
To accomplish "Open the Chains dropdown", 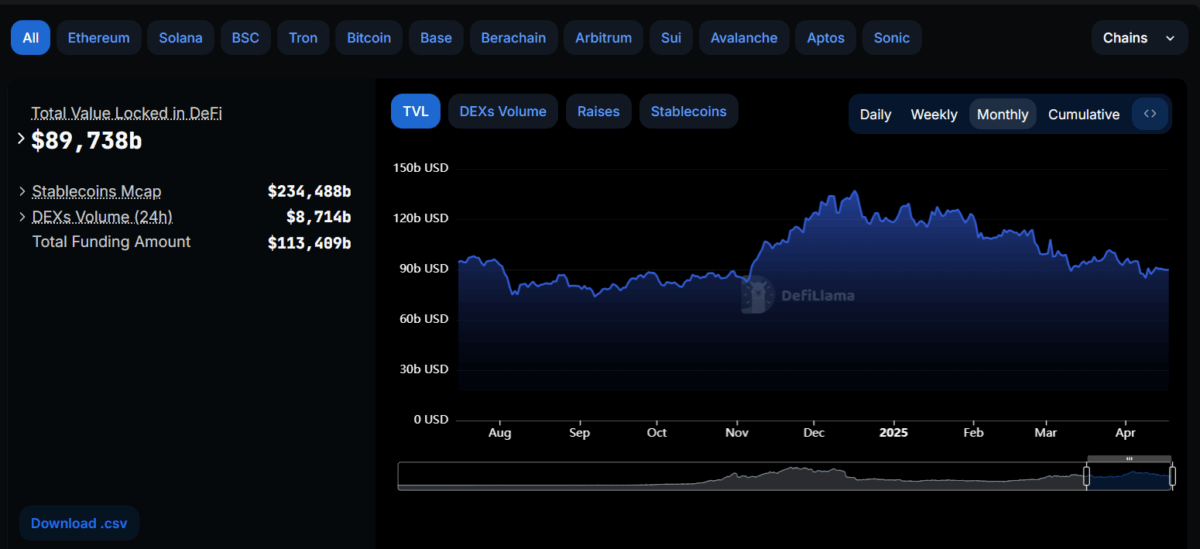I will (1138, 38).
